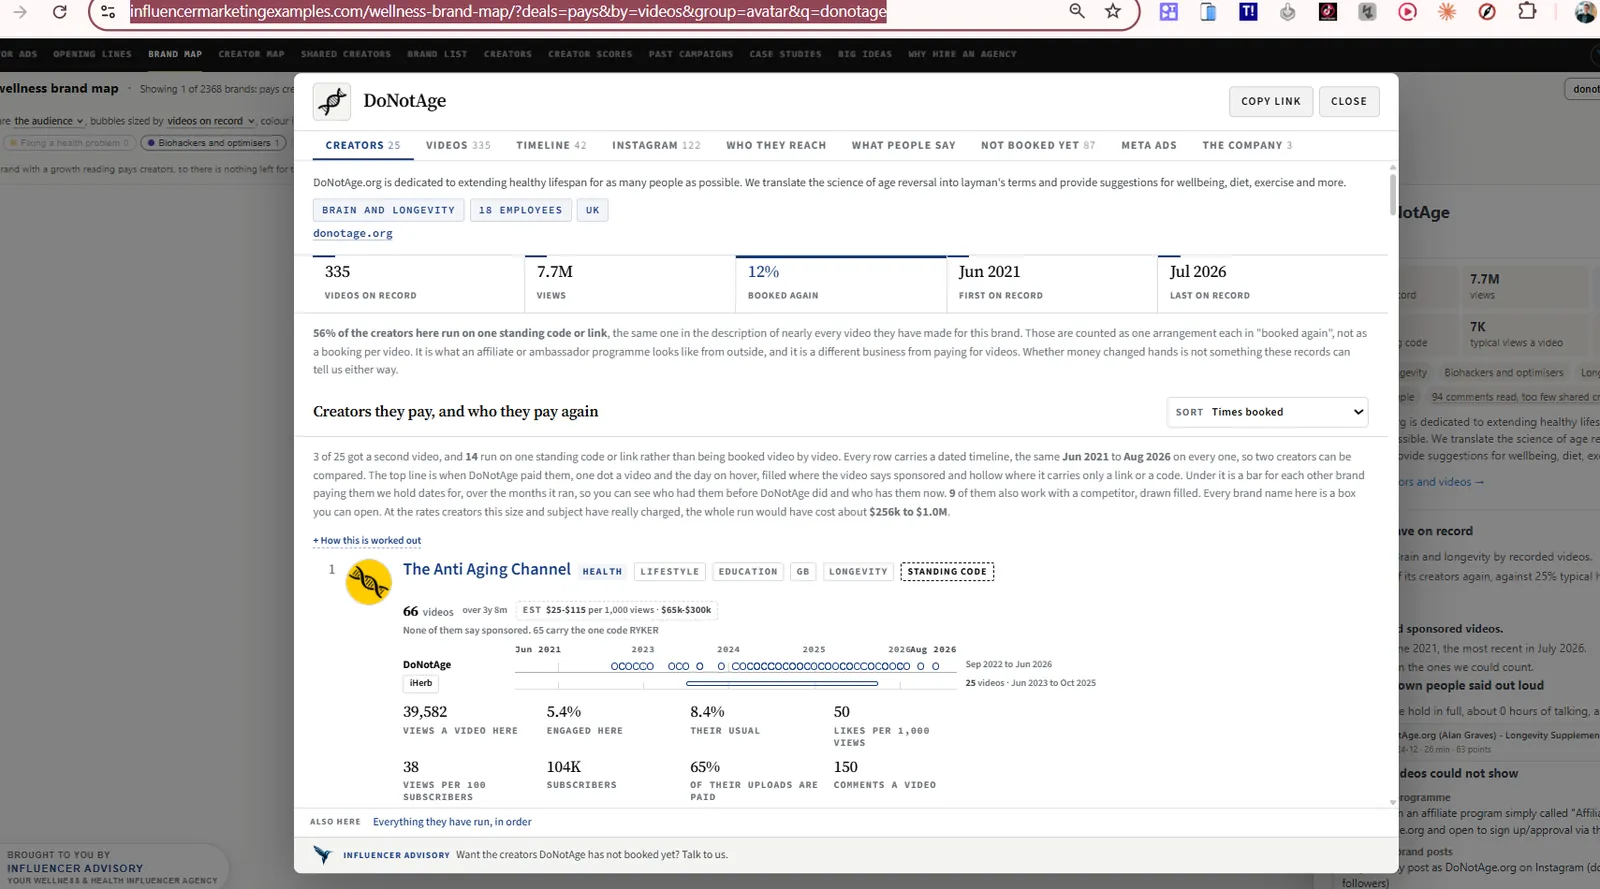Bookmark this page with the star icon
The image size is (1600, 889).
tap(1113, 11)
